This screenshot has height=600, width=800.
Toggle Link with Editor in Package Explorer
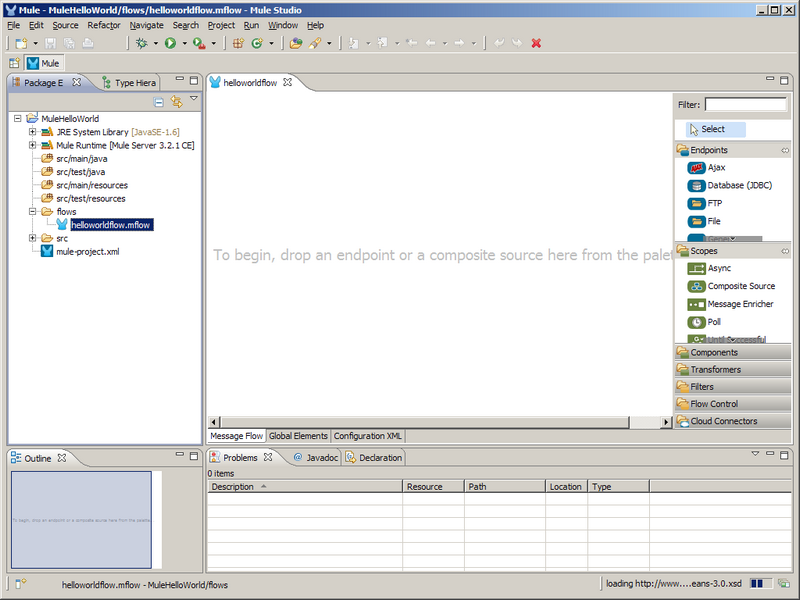tap(177, 102)
